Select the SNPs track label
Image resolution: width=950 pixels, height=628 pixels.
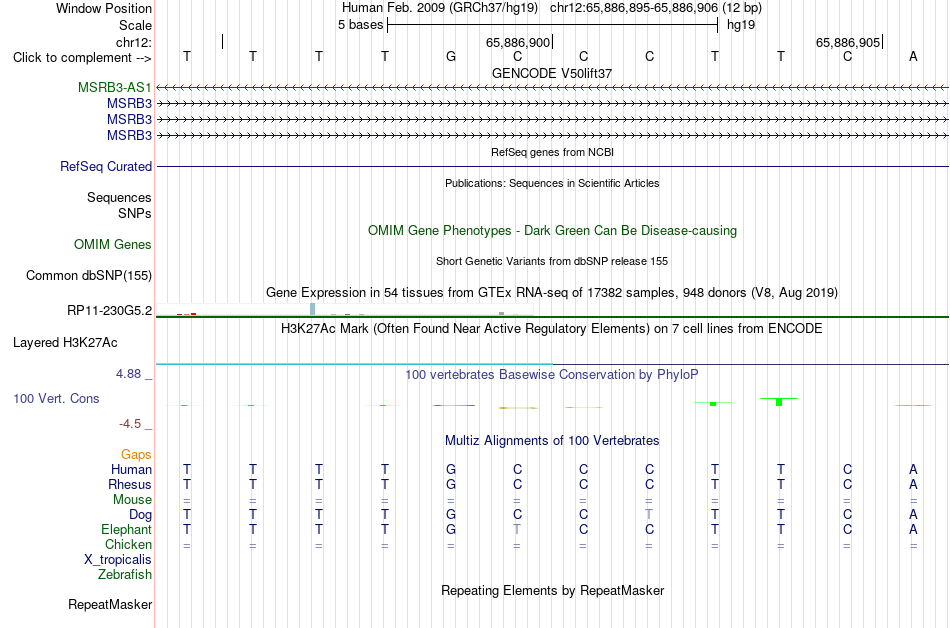click(135, 213)
